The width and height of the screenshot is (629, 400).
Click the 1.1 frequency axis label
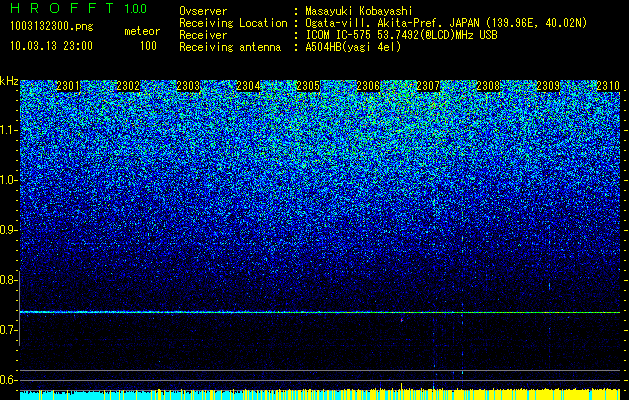[9, 130]
